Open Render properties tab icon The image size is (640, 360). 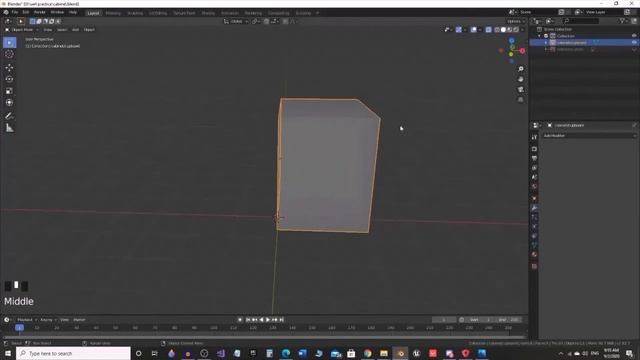point(534,149)
